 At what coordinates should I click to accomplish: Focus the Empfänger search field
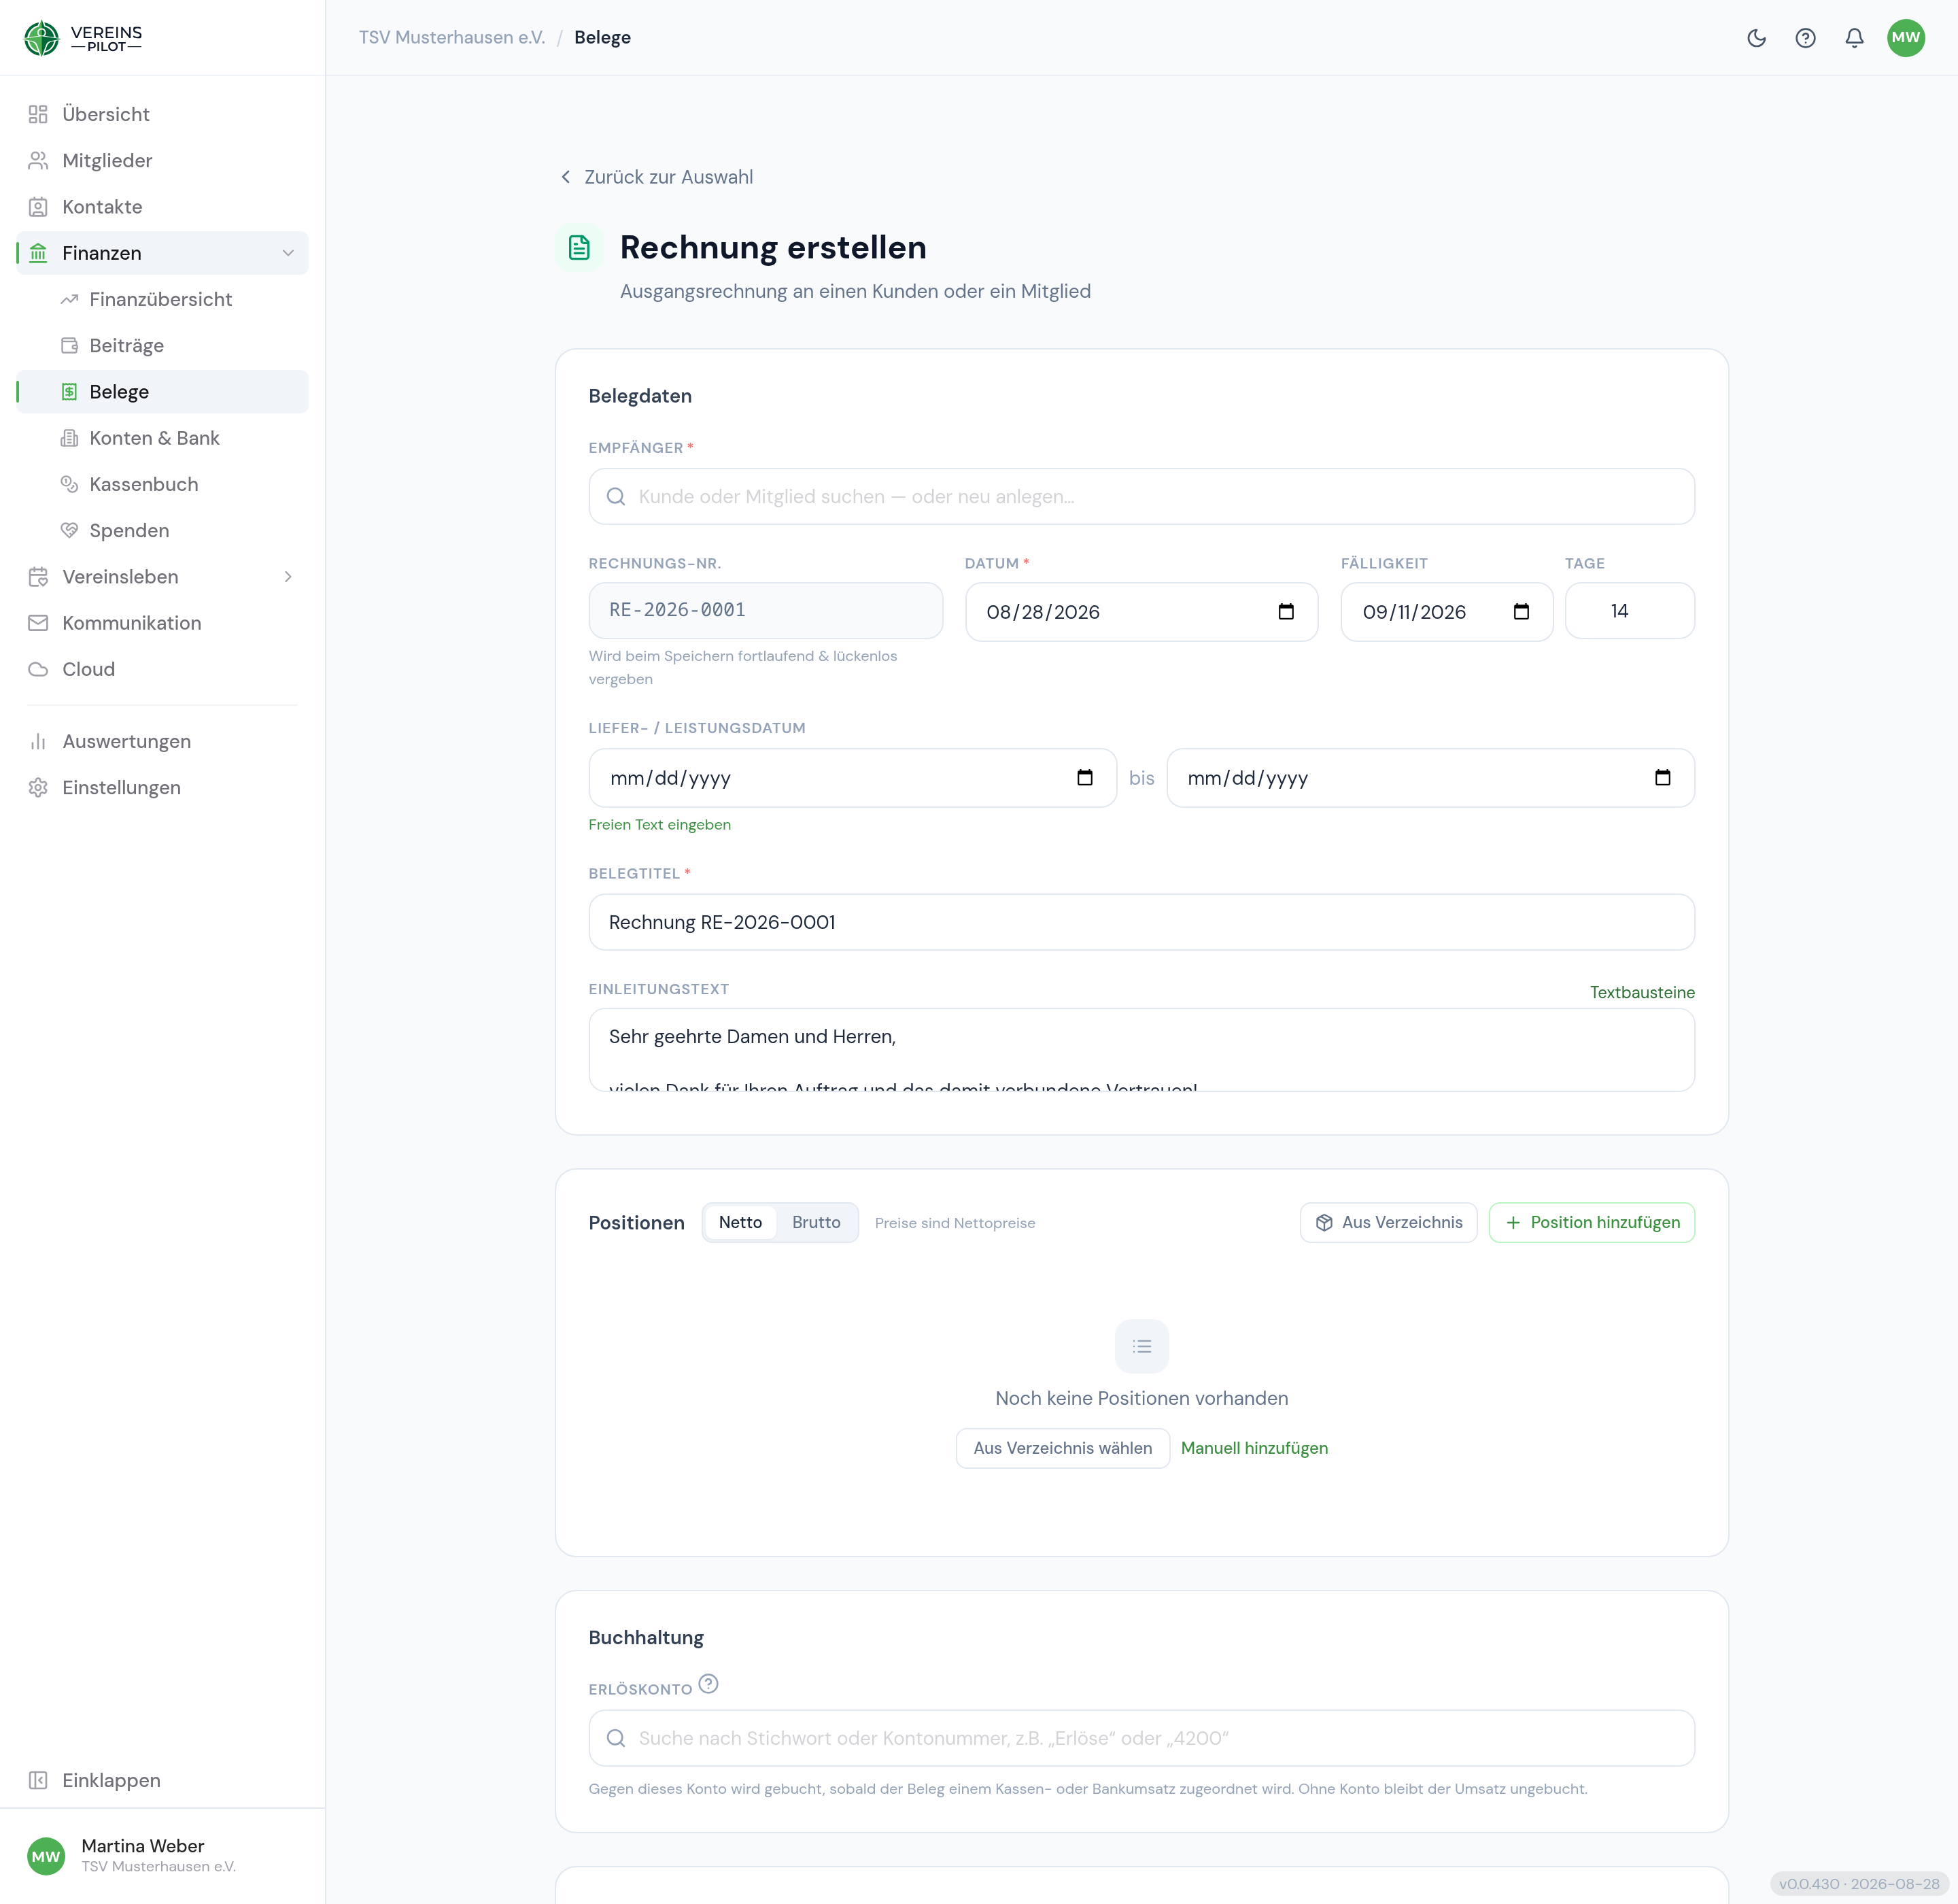tap(1141, 496)
